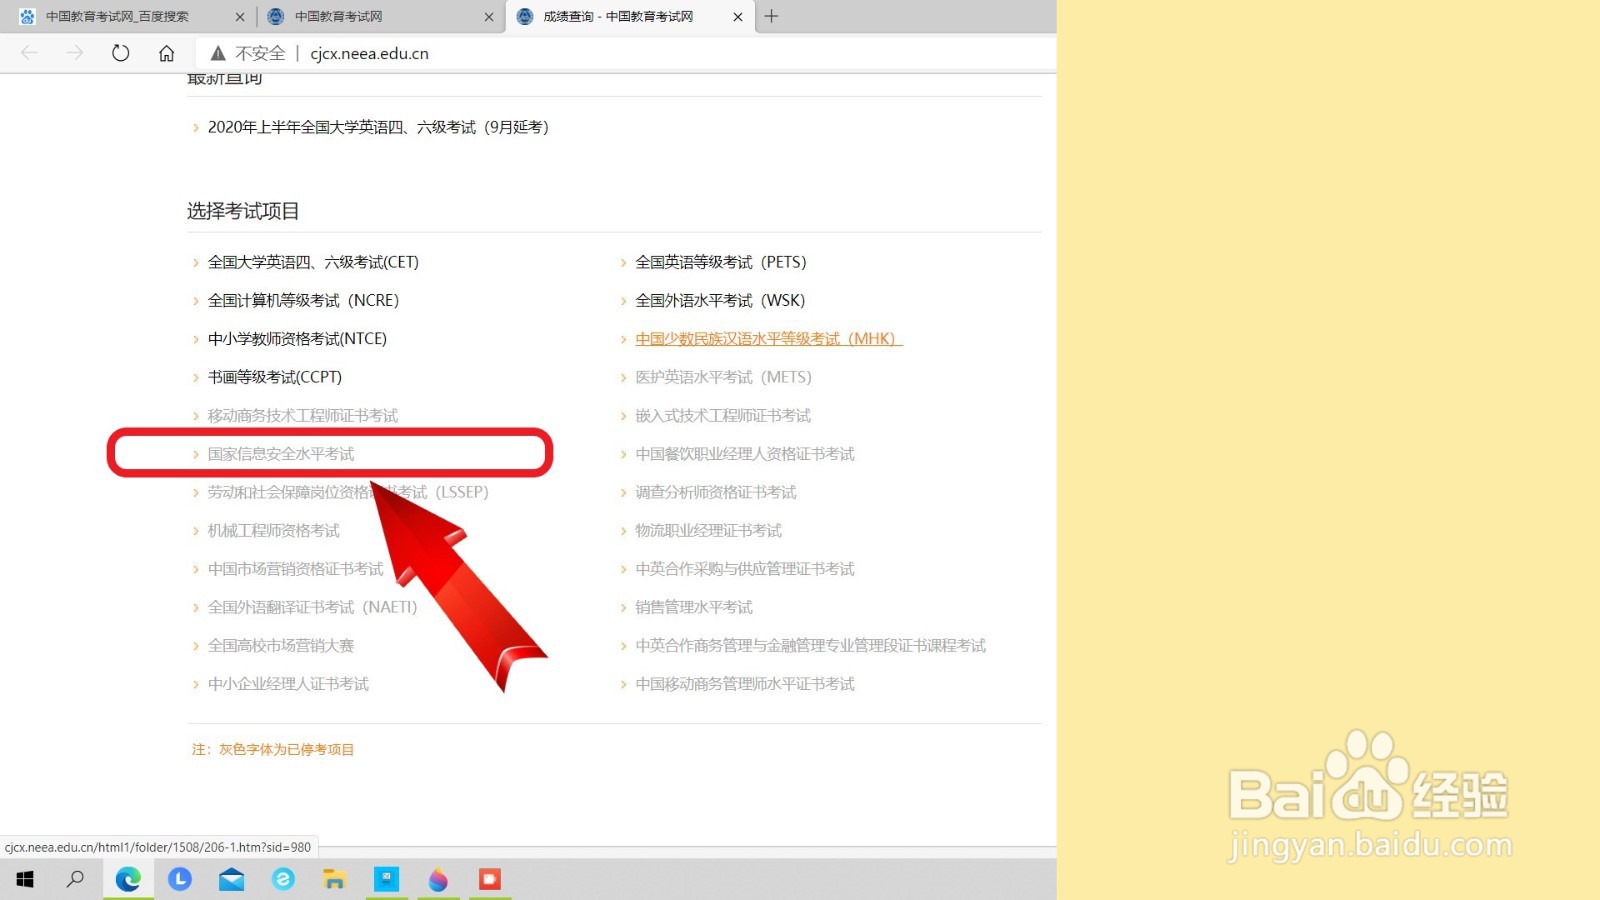The image size is (1600, 900).
Task: Close the 成绩查询 tab
Action: (x=738, y=17)
